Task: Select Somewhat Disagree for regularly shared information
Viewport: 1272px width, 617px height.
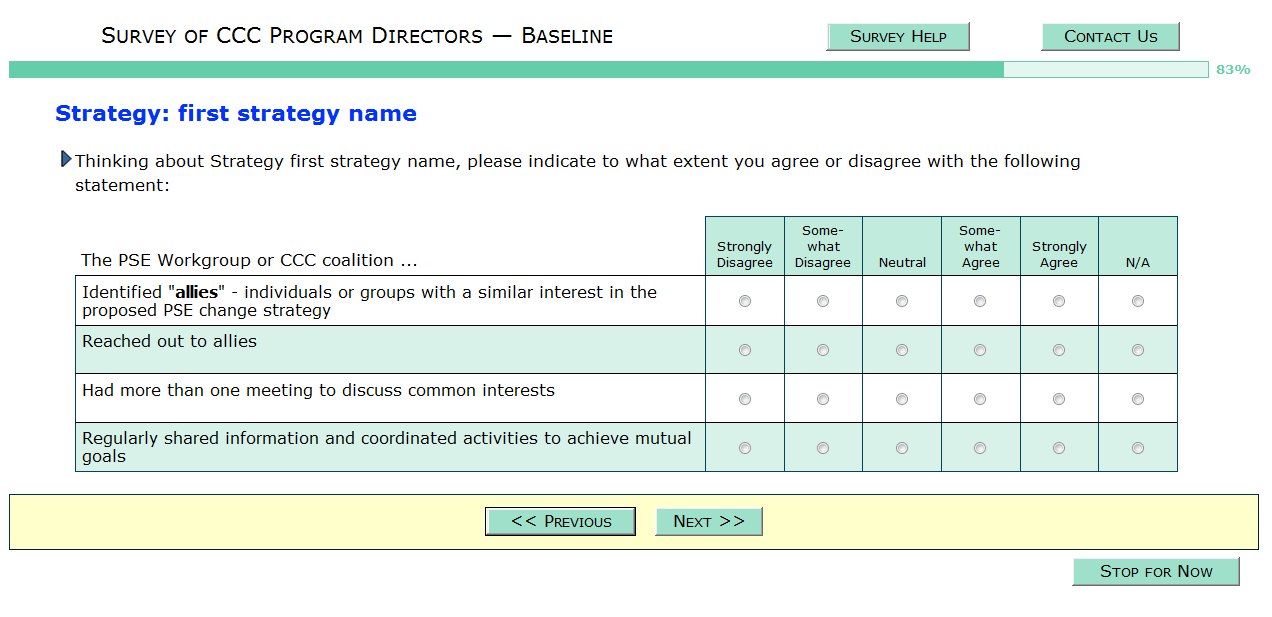Action: click(x=823, y=448)
